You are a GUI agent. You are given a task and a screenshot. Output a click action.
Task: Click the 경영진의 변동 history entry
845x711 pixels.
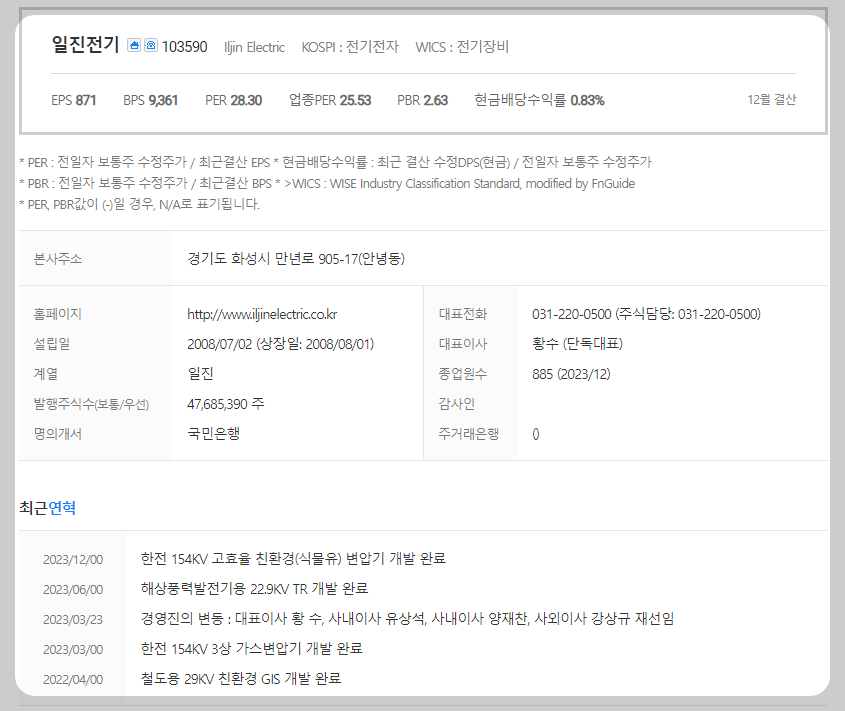pos(407,619)
